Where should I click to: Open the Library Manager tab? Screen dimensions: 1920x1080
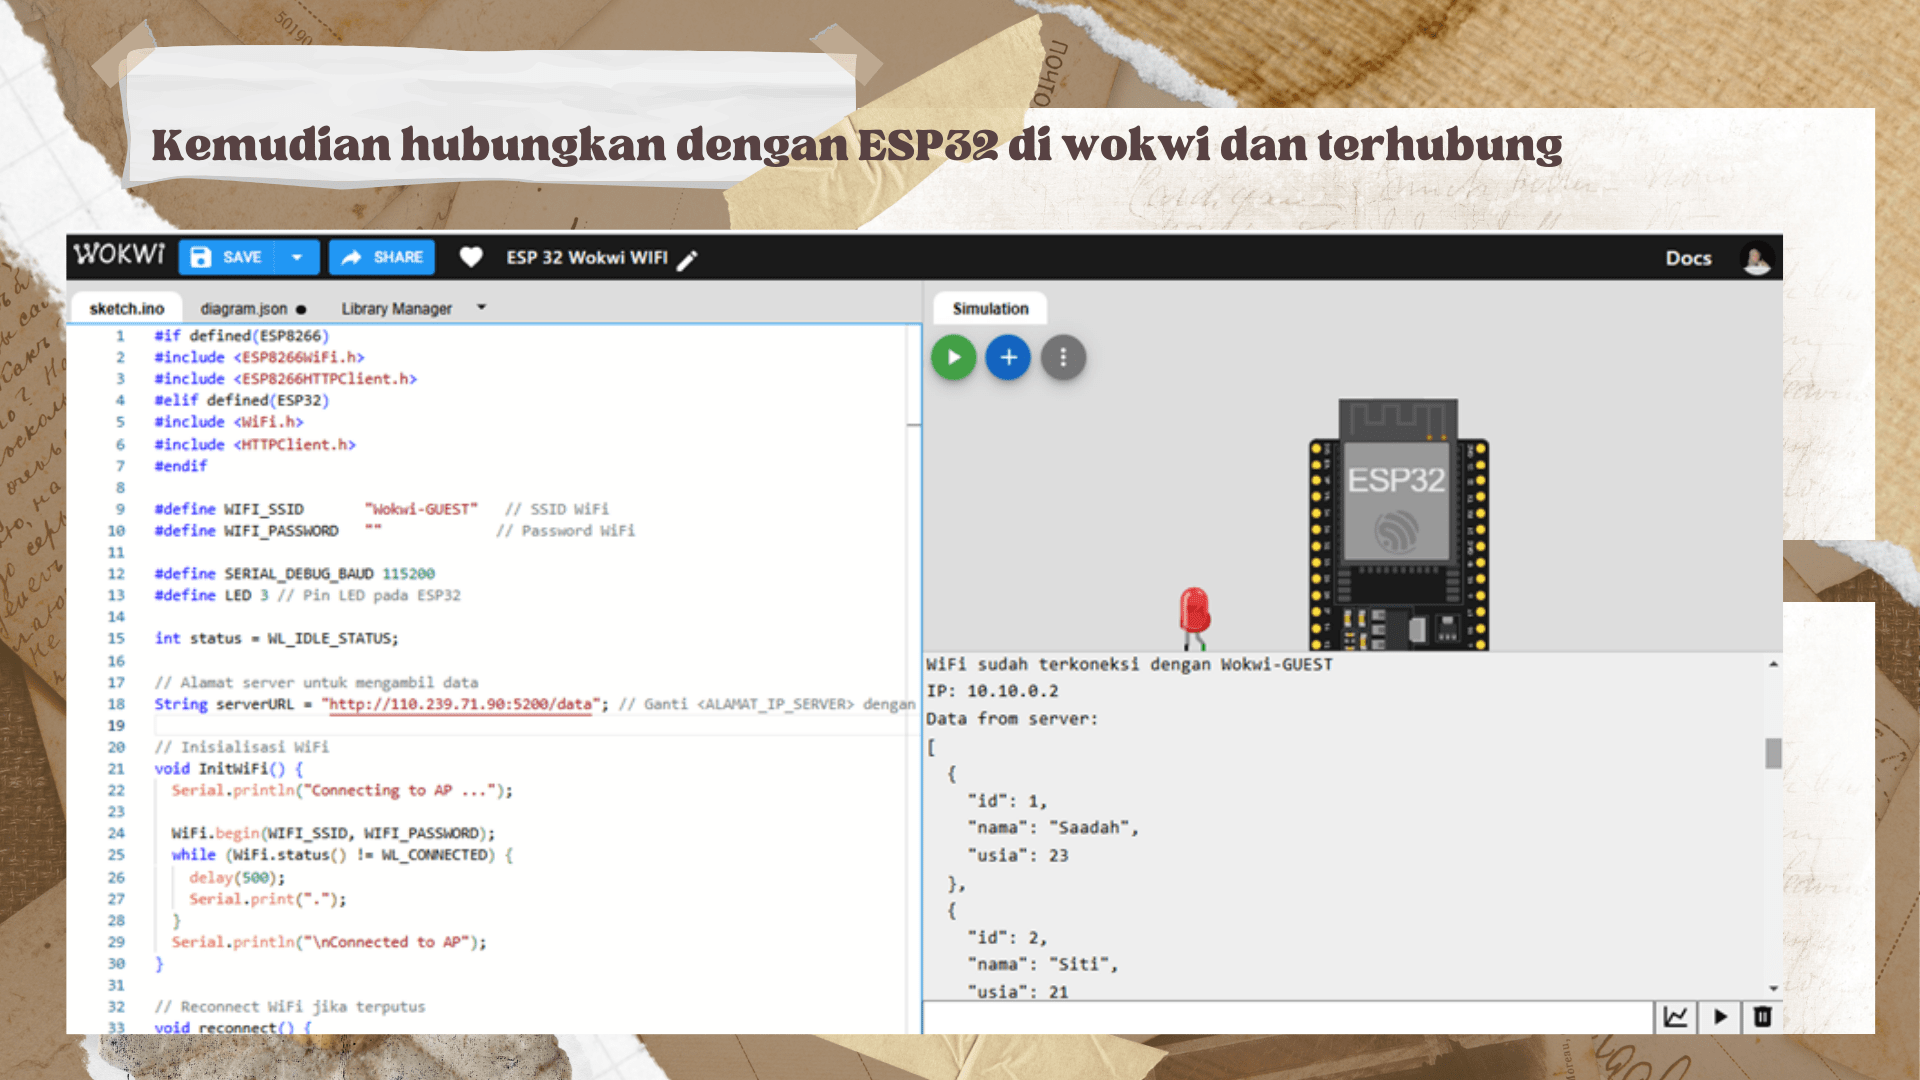coord(396,309)
